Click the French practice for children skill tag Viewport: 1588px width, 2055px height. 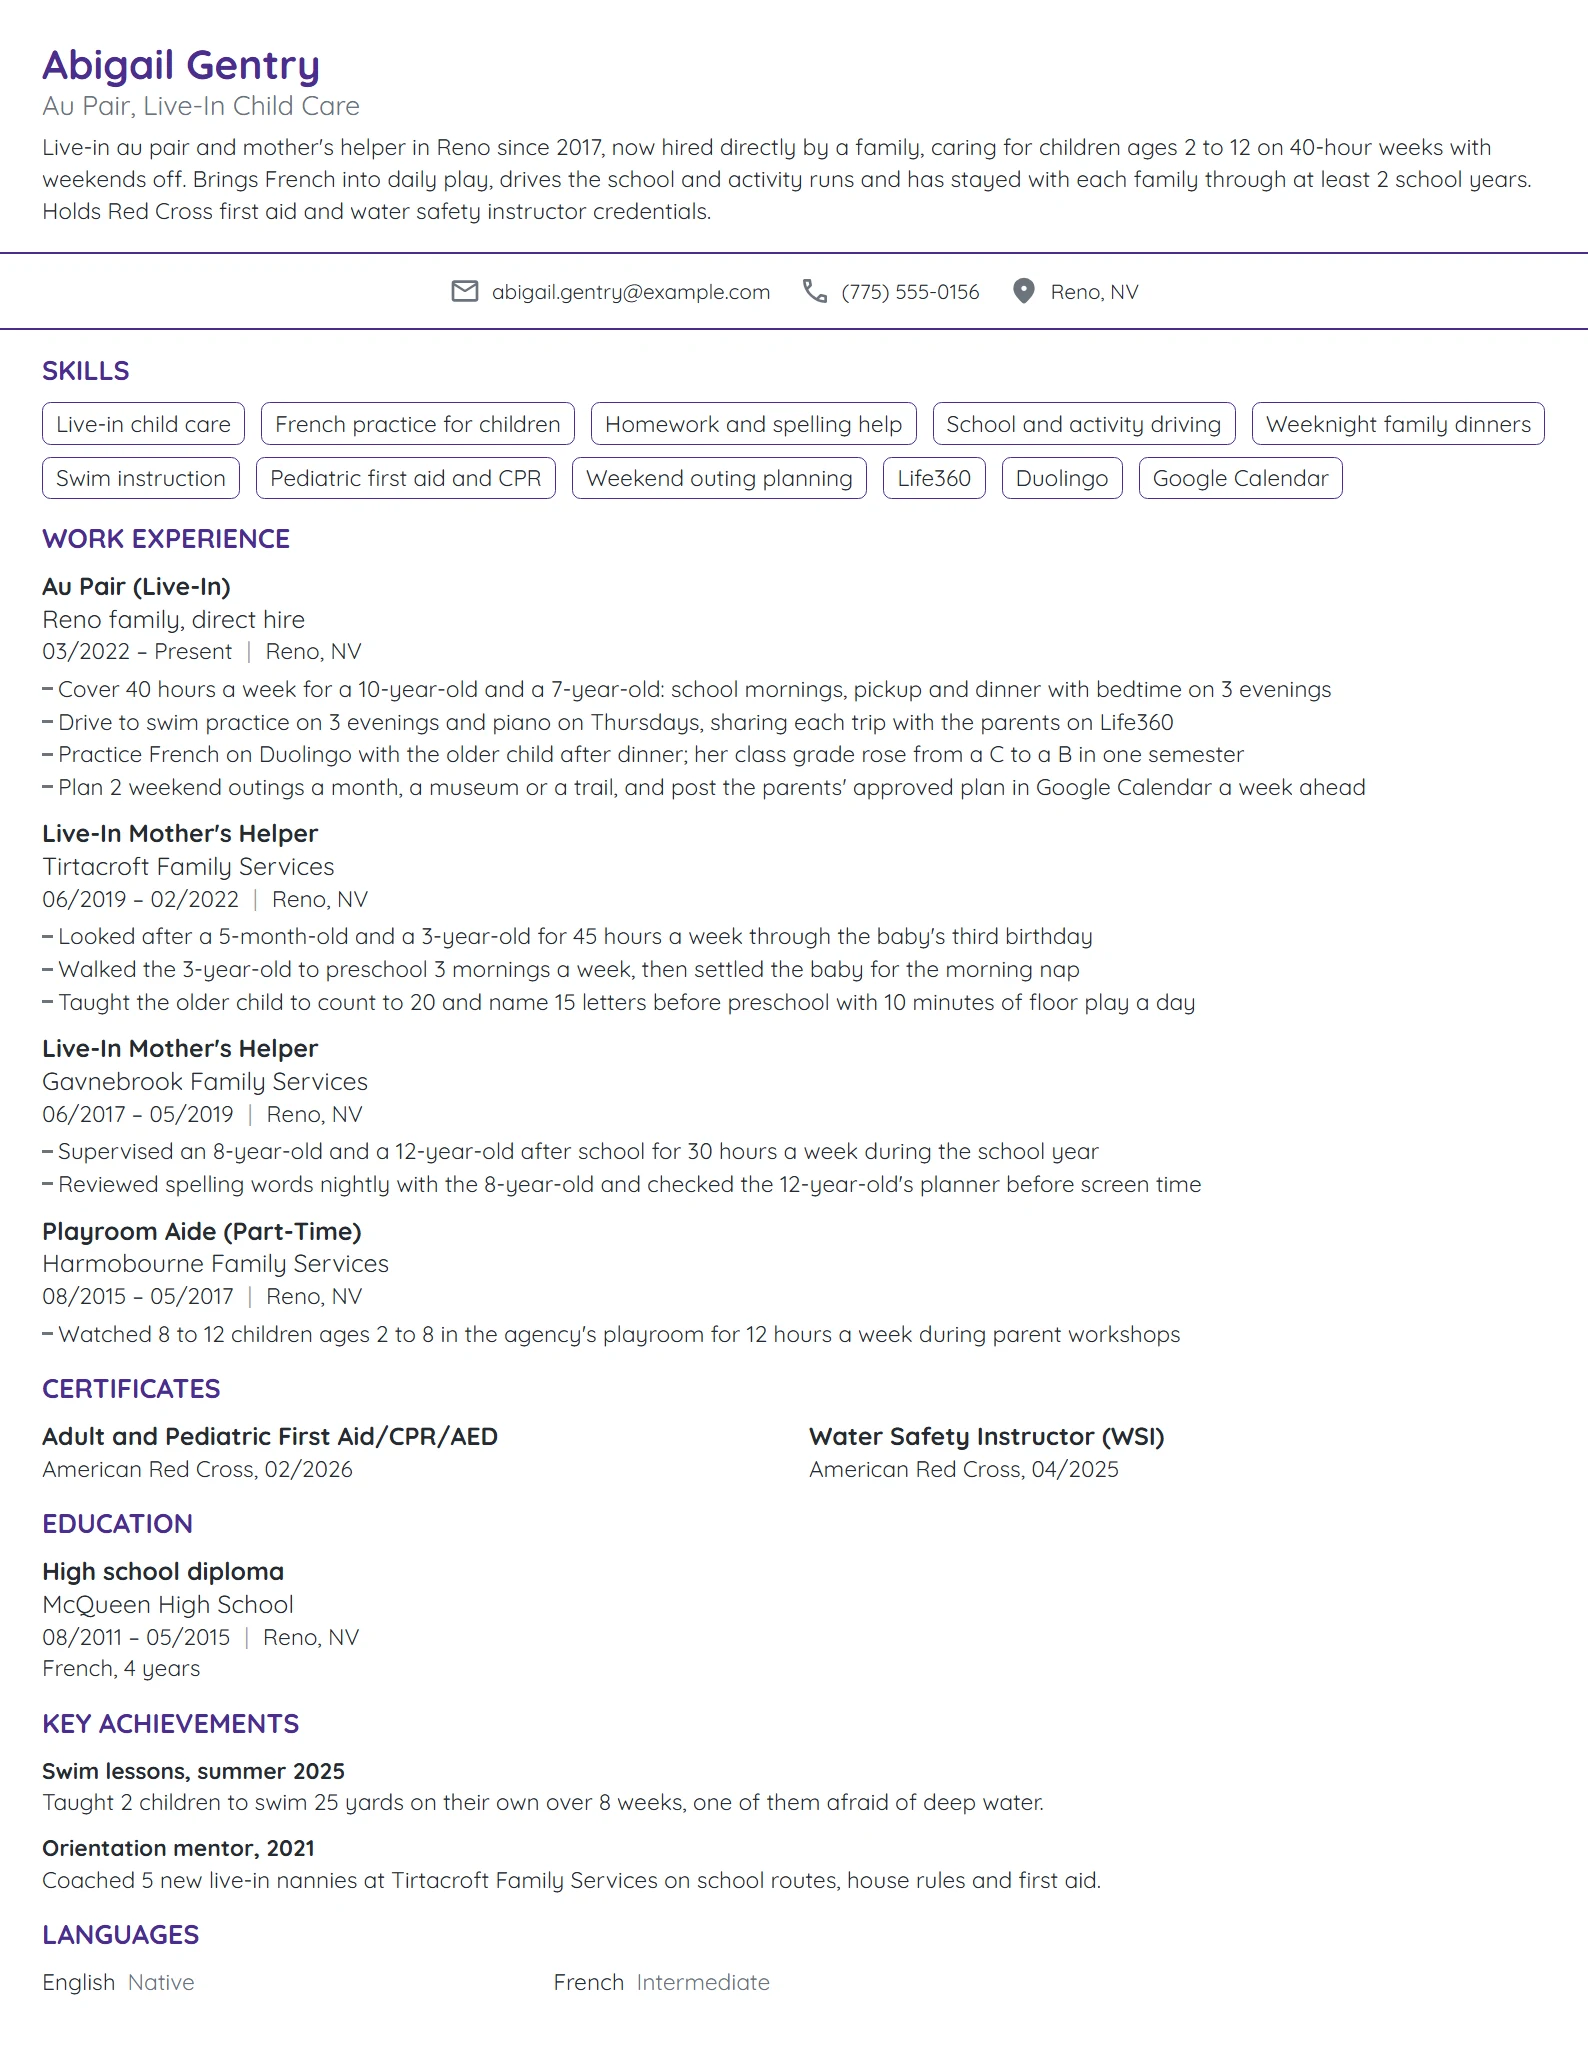point(418,424)
